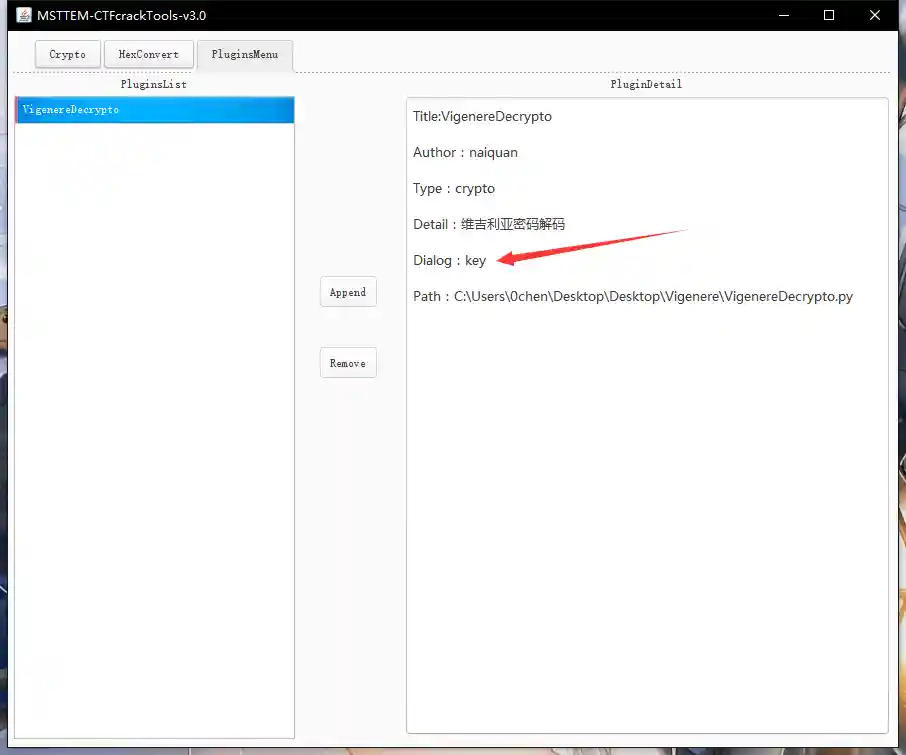Click the PluginDetail heading label
Viewport: 906px width, 755px height.
[646, 84]
